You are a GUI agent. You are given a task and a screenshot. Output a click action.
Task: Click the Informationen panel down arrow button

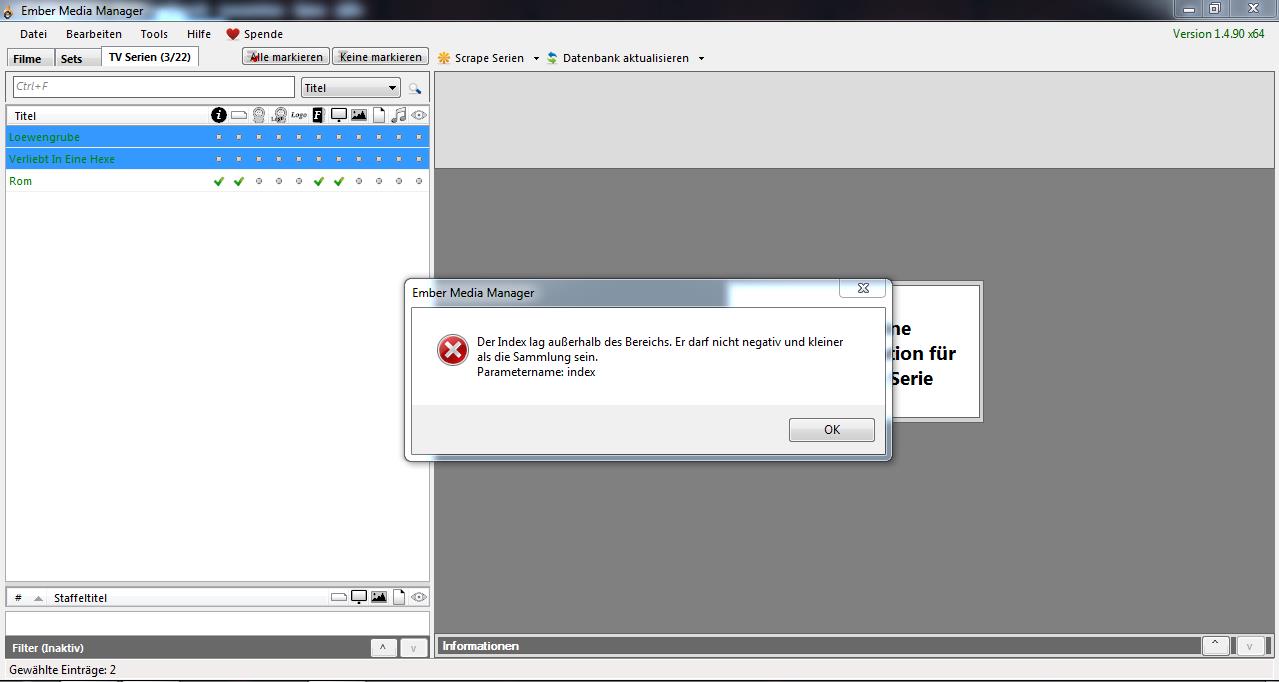(x=1250, y=646)
